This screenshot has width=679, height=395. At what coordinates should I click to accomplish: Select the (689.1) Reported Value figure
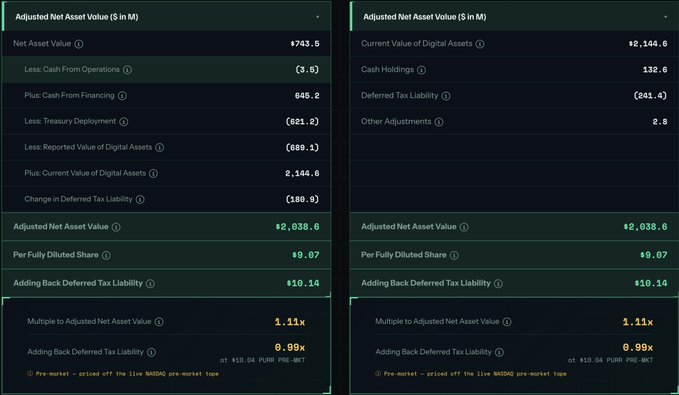click(x=302, y=148)
